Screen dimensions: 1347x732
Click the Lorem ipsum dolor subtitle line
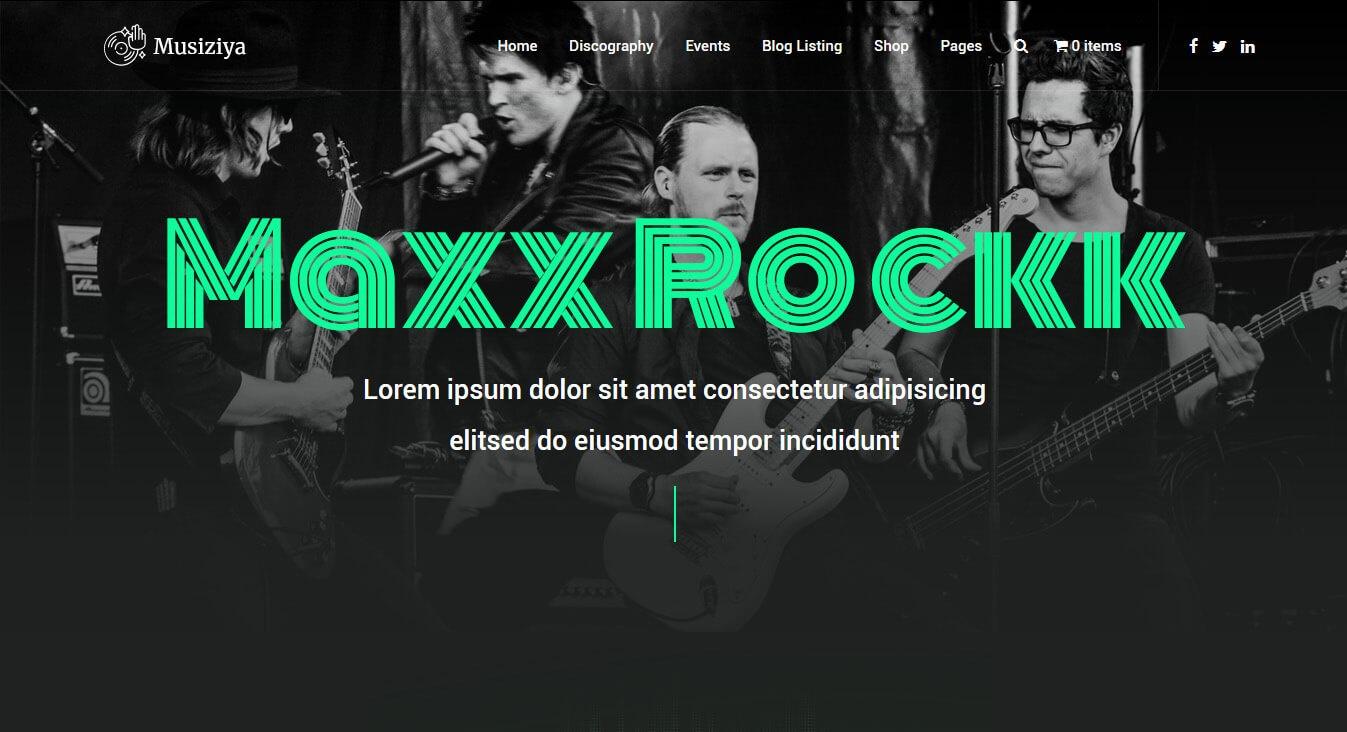[674, 389]
